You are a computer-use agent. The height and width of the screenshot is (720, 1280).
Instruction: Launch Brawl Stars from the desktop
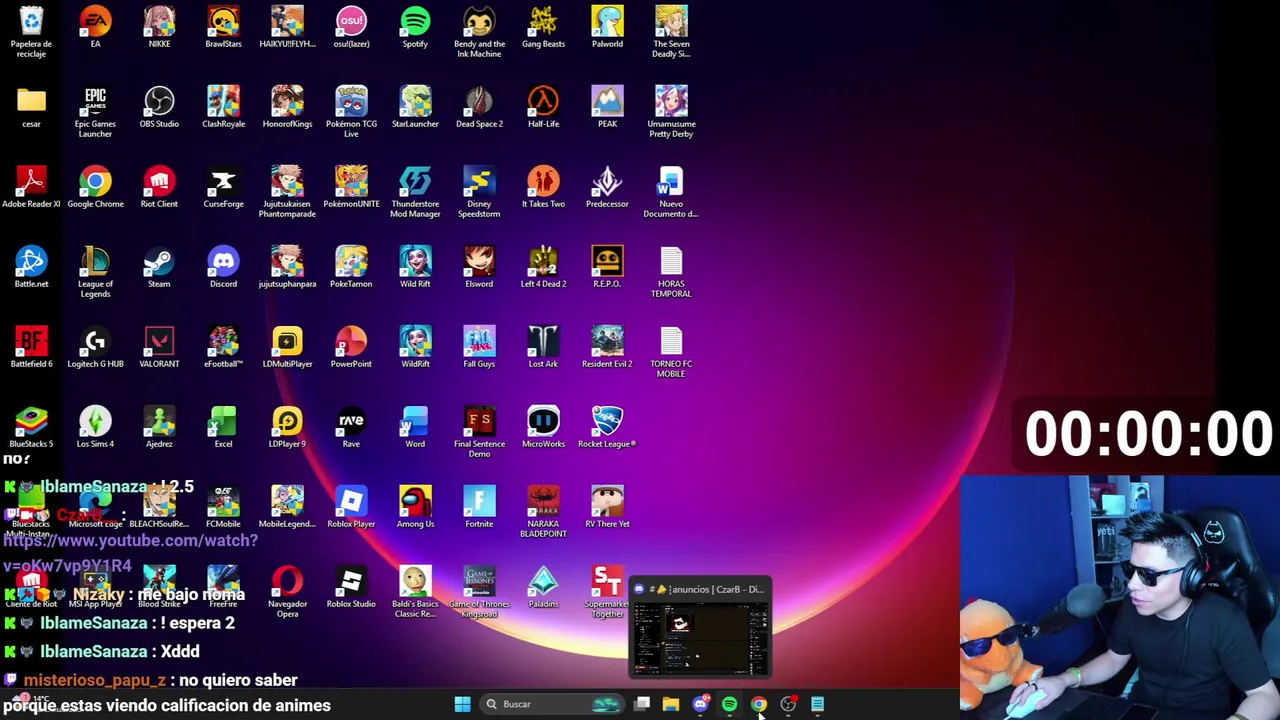point(223,27)
